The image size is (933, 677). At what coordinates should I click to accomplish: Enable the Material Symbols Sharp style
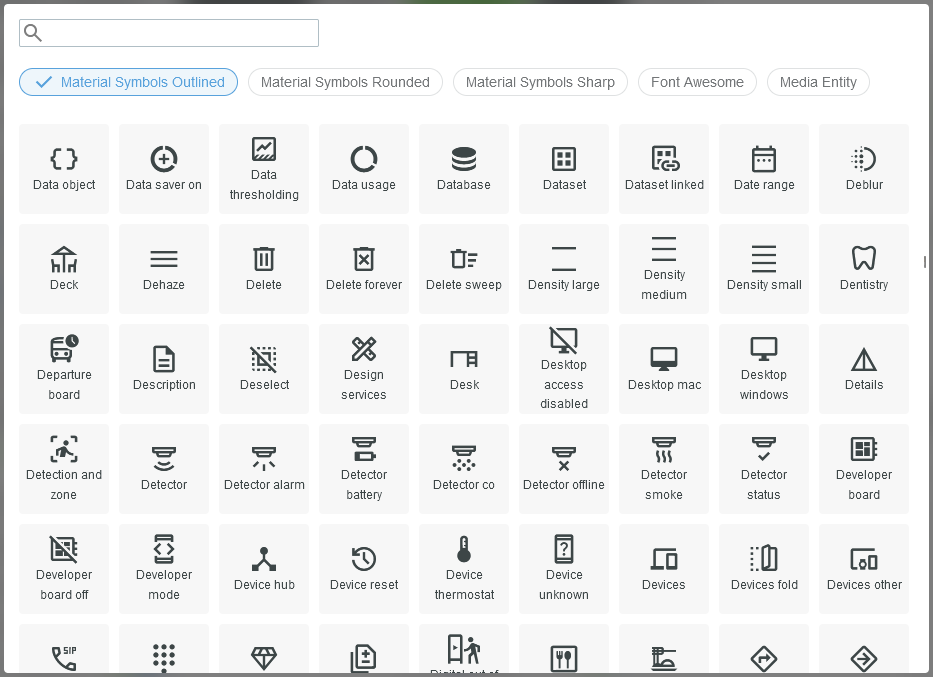click(540, 82)
